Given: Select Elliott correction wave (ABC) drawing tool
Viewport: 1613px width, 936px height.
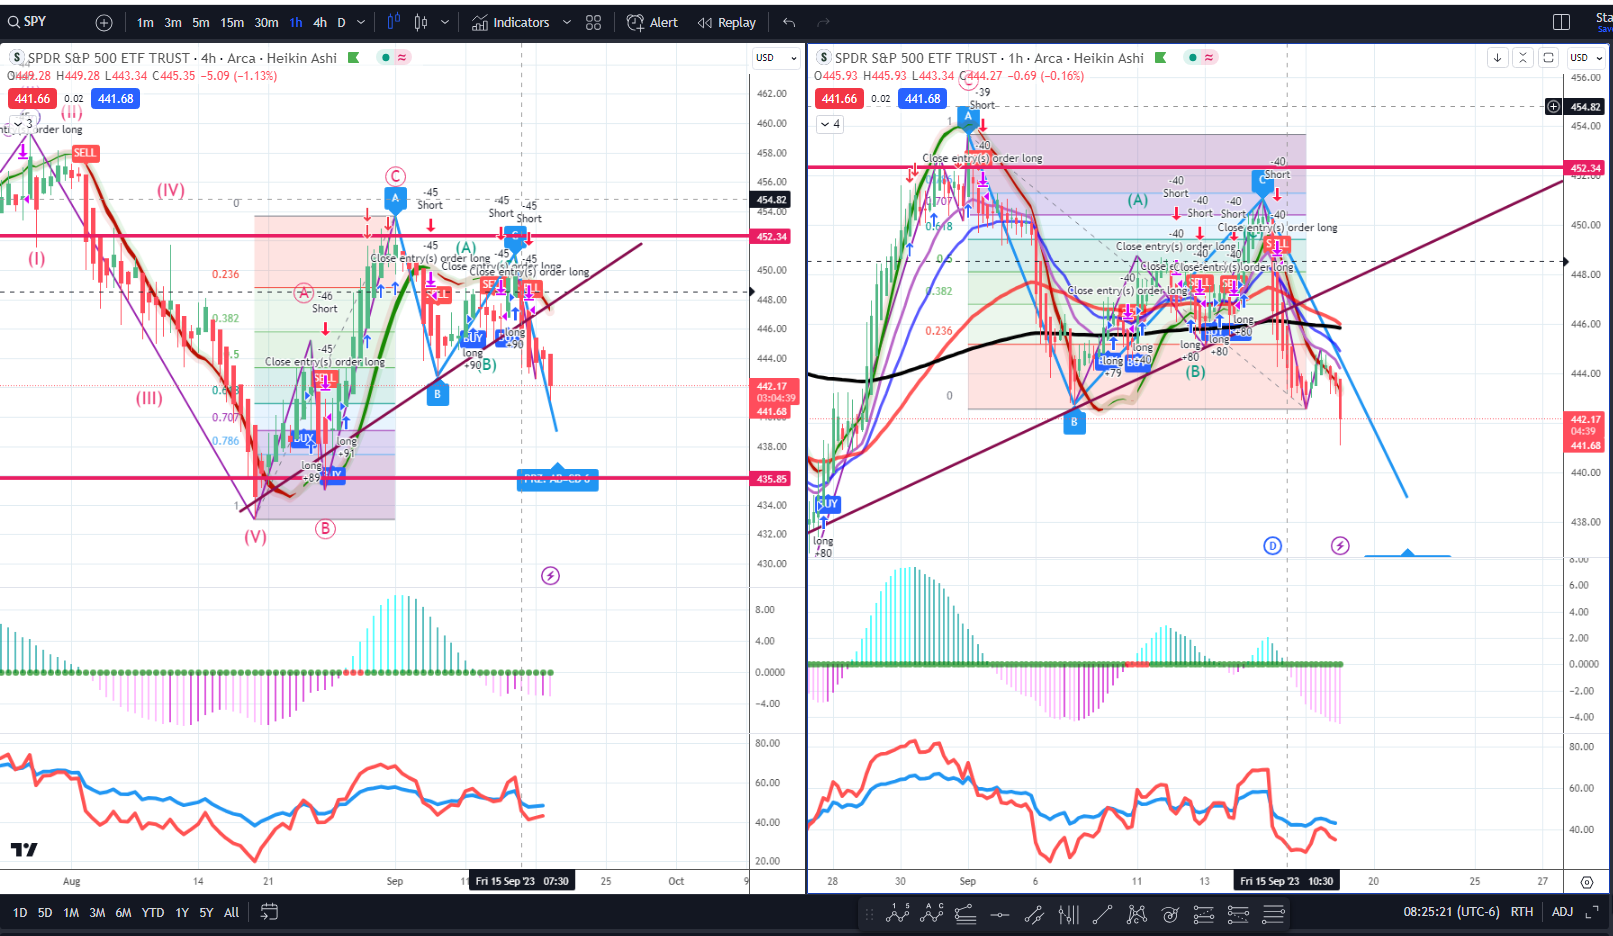Looking at the screenshot, I should [932, 913].
